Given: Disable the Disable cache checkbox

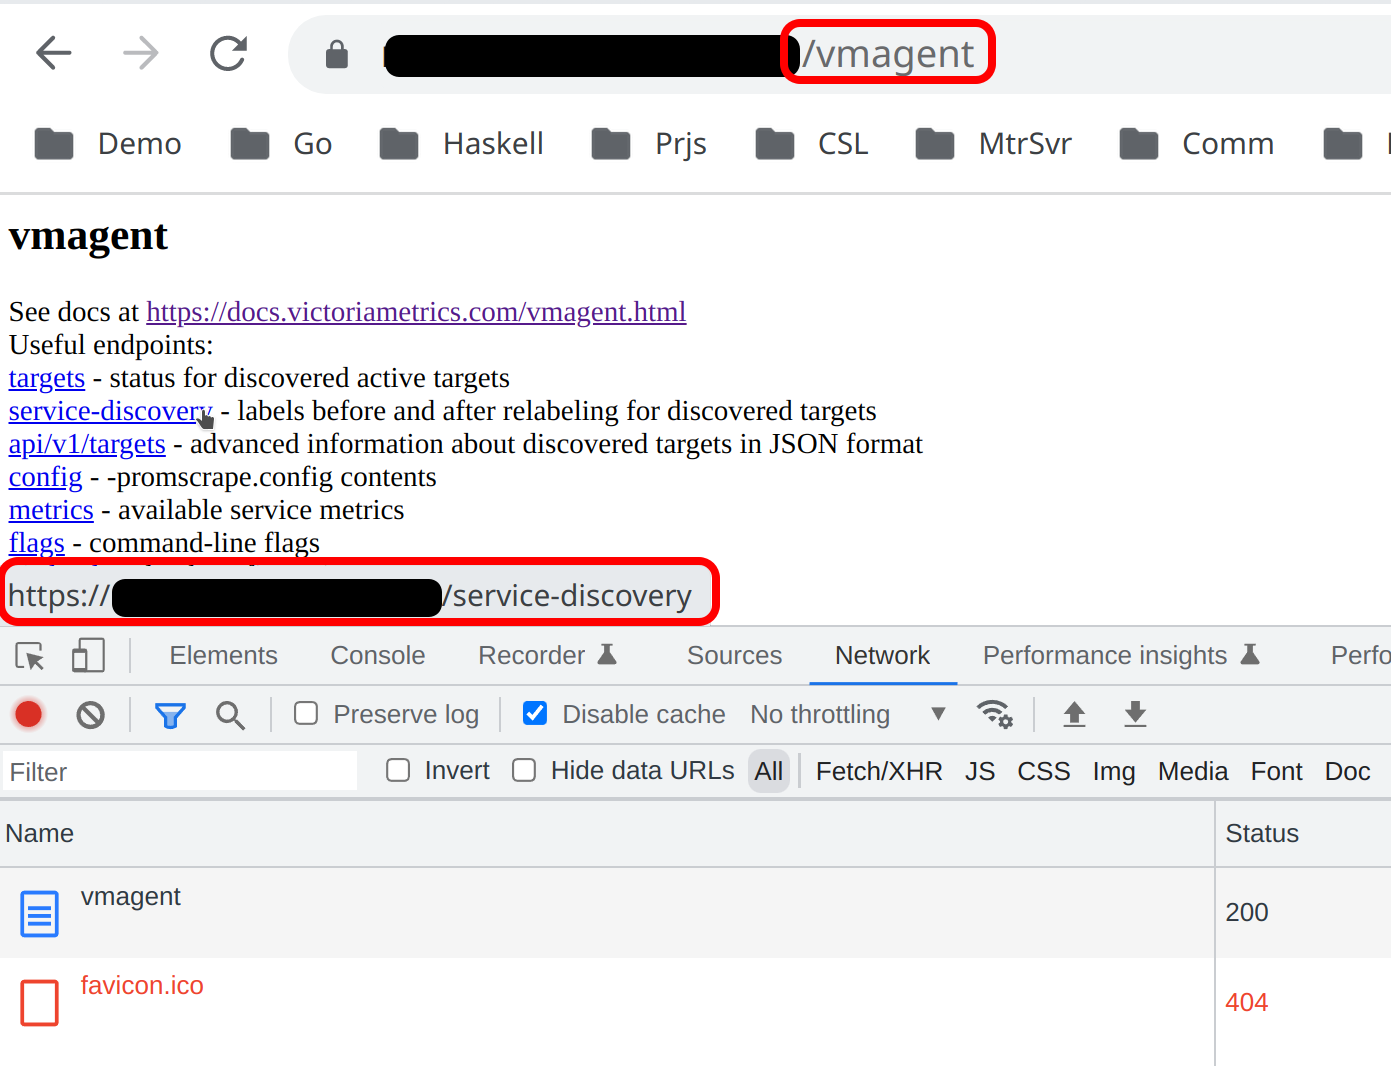Looking at the screenshot, I should click(535, 713).
